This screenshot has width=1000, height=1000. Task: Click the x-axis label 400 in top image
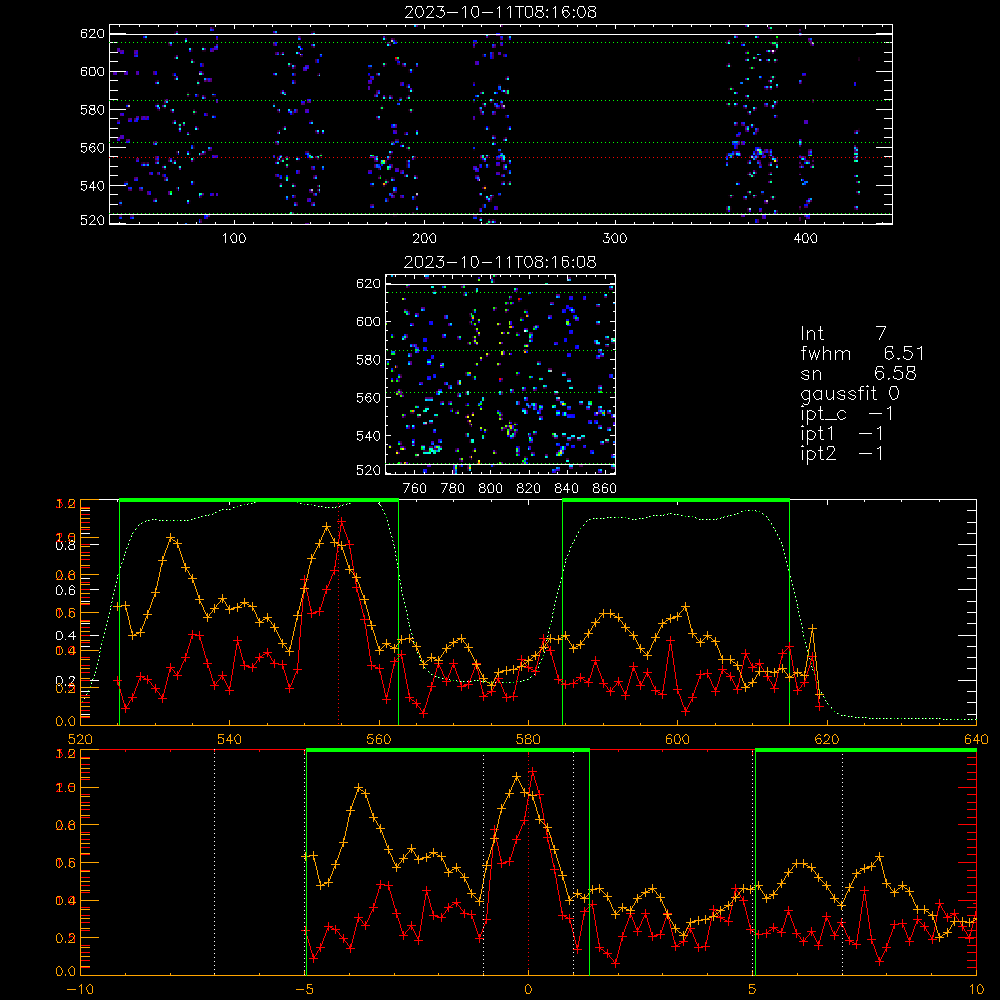805,239
